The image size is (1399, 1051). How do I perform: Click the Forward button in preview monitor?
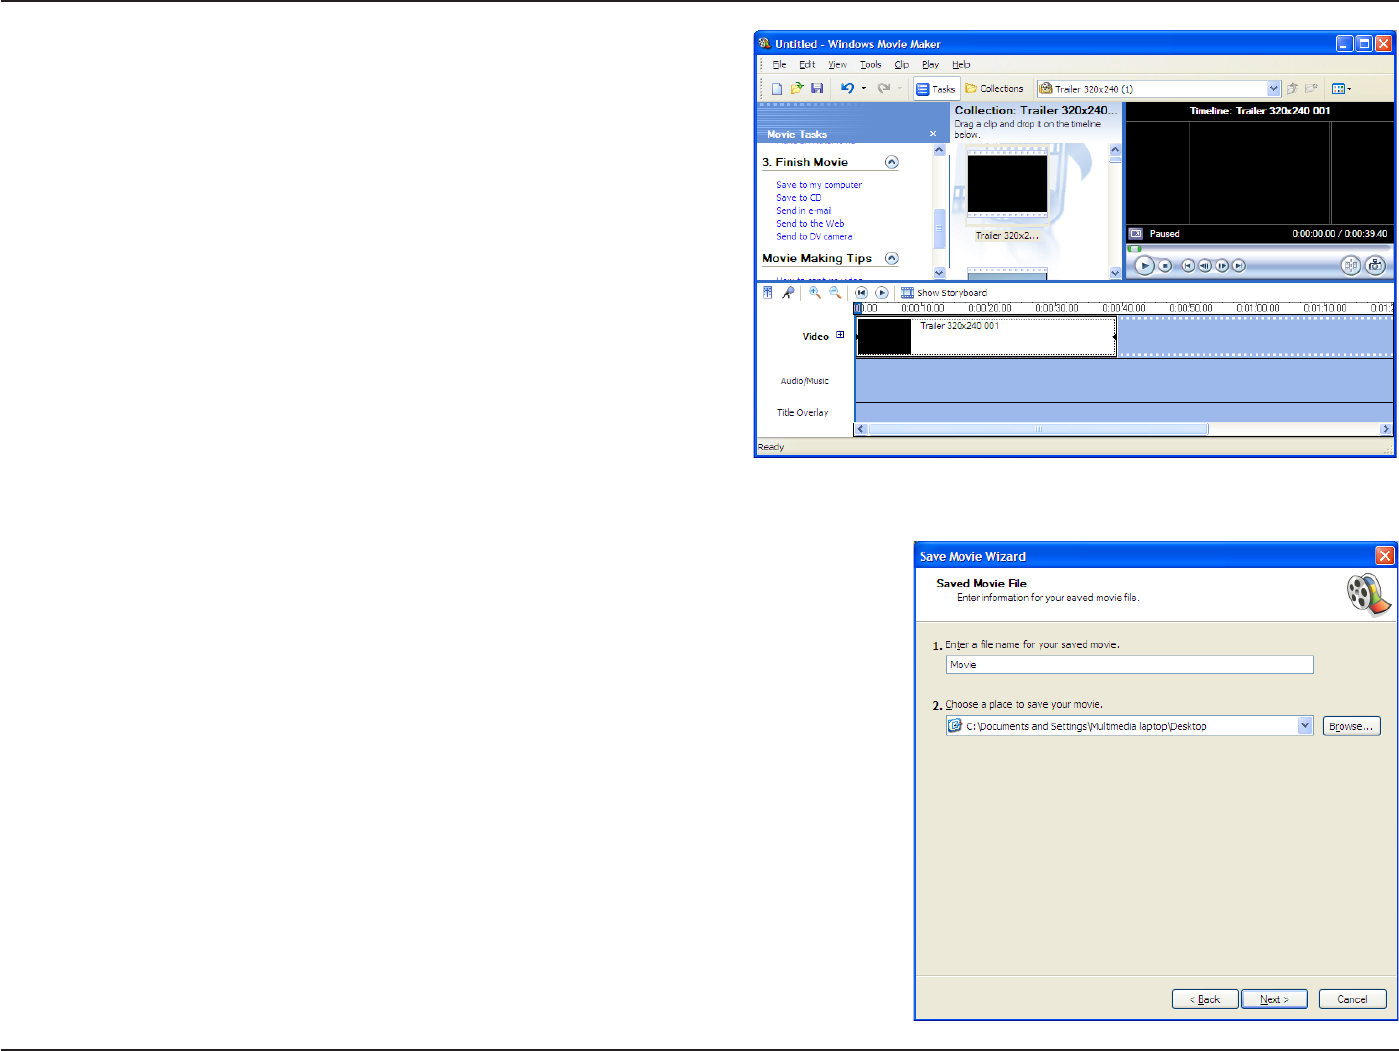coord(1239,266)
